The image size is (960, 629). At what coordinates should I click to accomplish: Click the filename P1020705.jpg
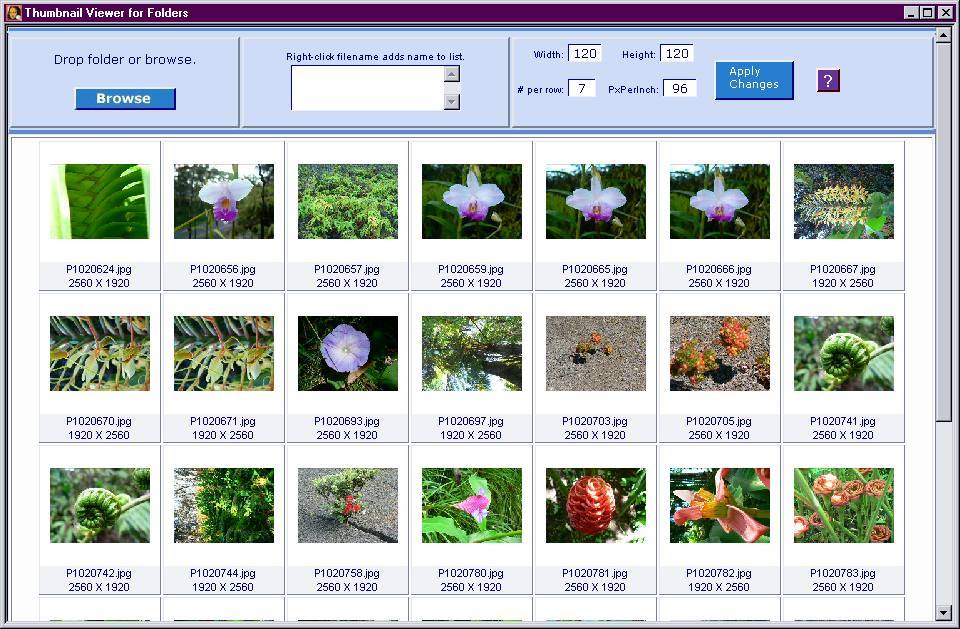719,421
